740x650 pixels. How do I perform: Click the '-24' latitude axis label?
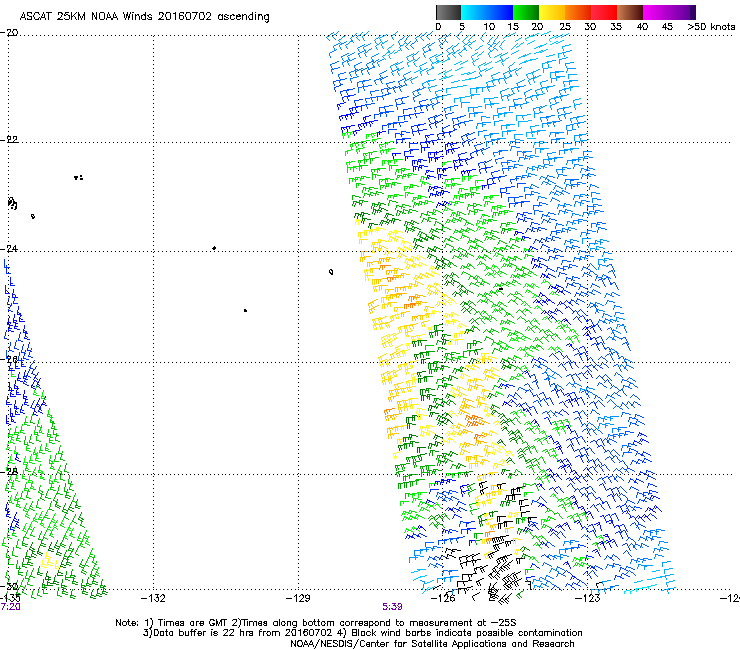tap(9, 249)
